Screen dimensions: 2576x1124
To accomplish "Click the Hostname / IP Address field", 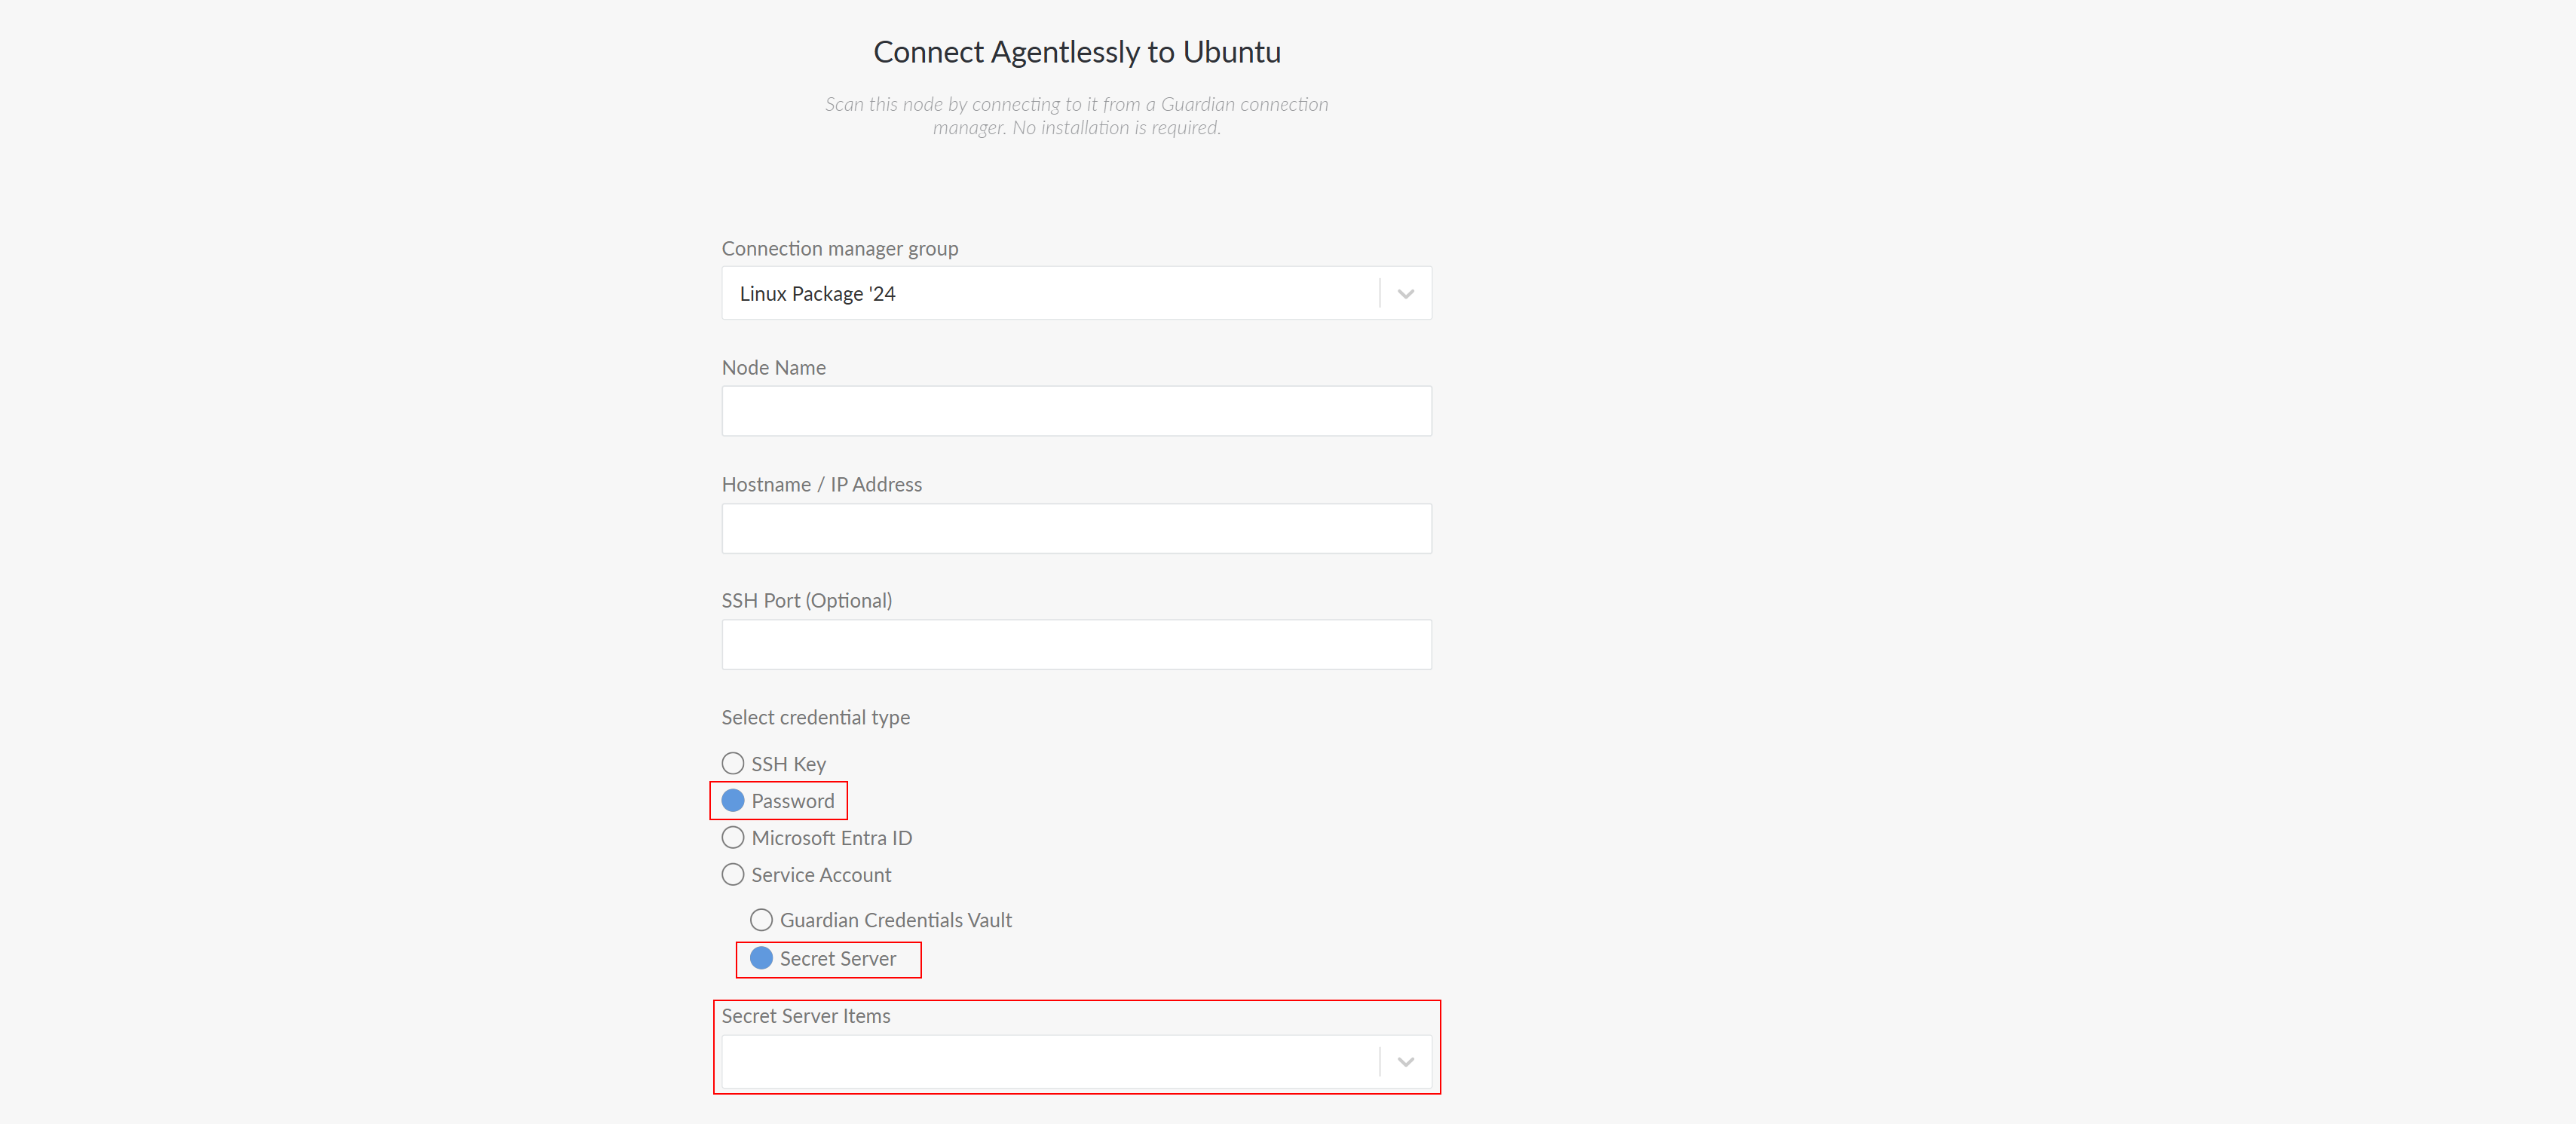I will point(1076,528).
